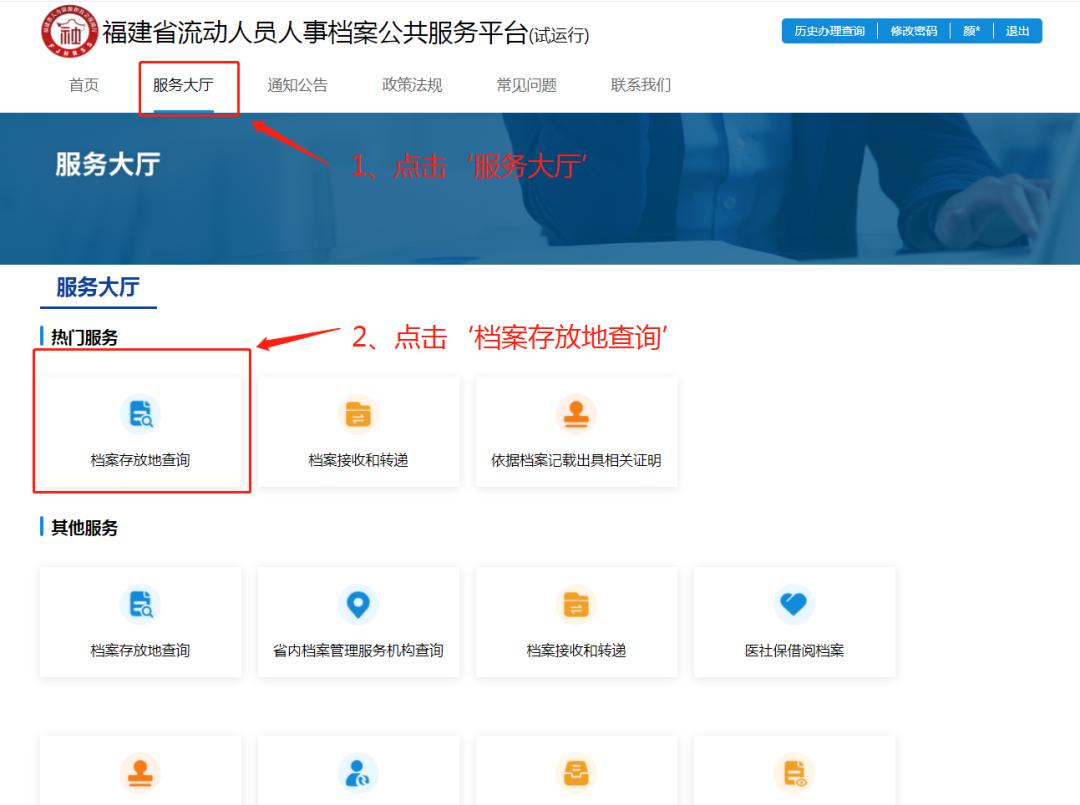
Task: Open the 政策法规 menu item
Action: [411, 86]
